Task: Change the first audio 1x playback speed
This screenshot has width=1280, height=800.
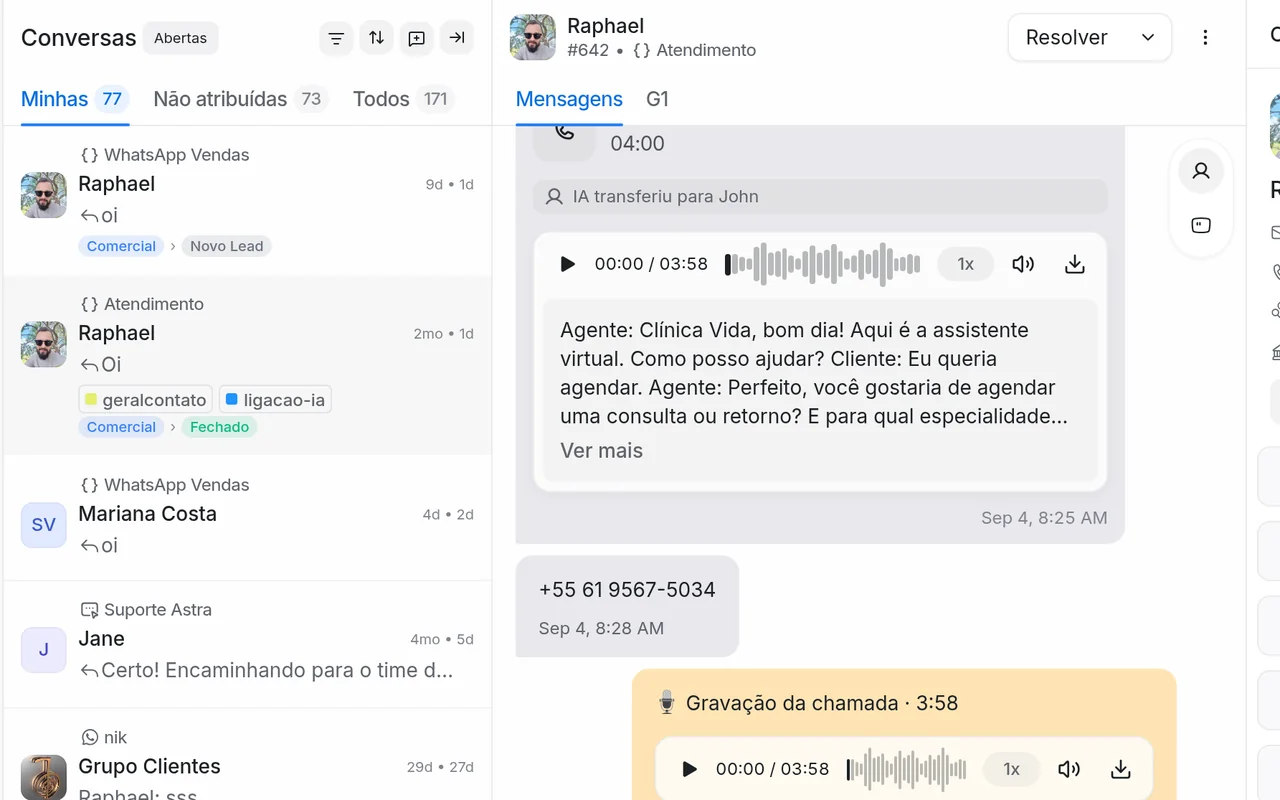Action: [x=965, y=264]
